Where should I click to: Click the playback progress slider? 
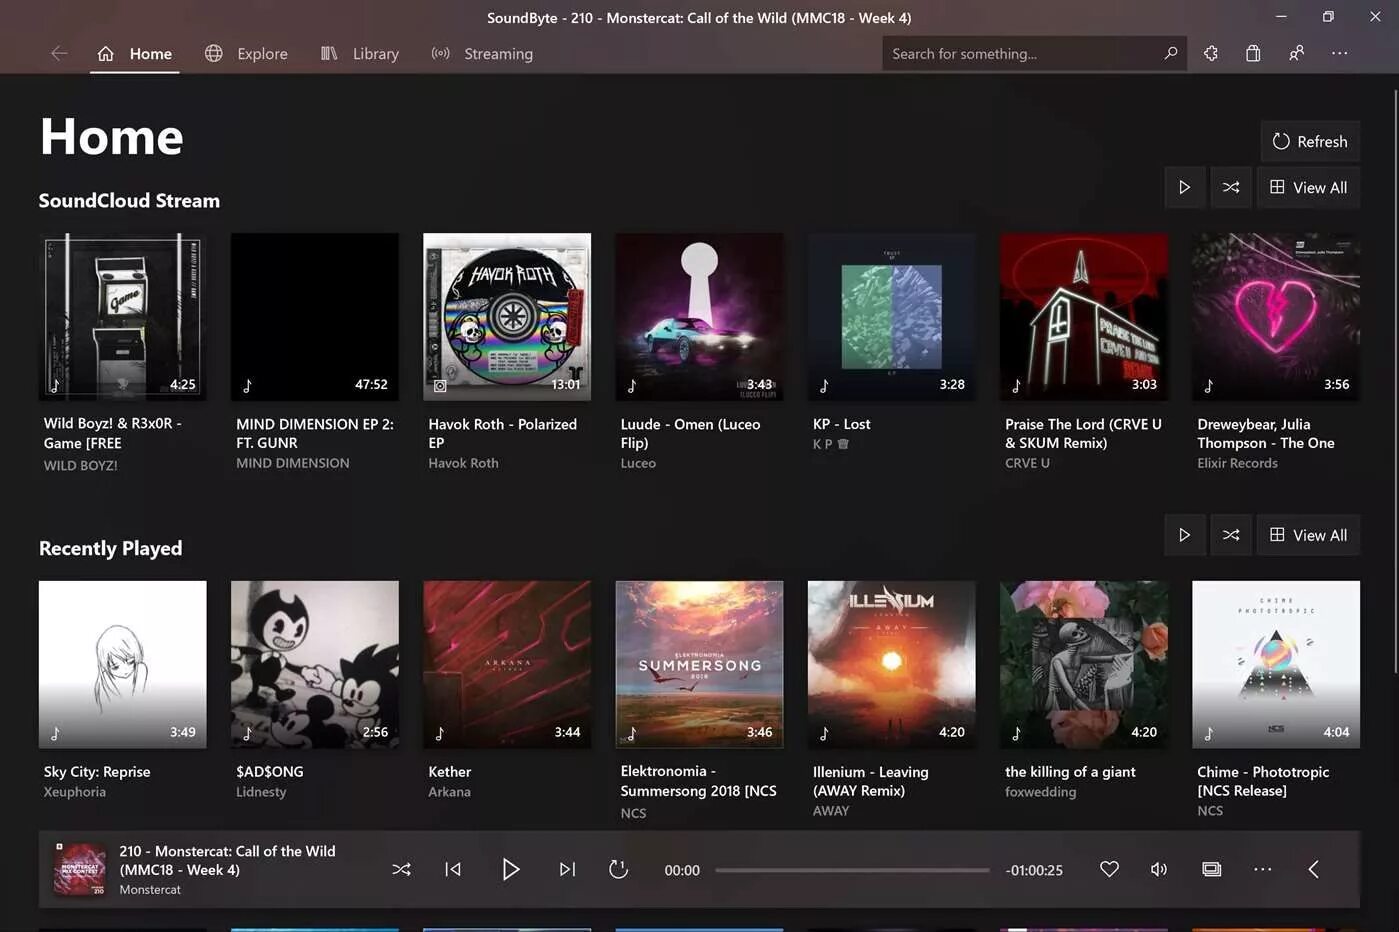[852, 870]
